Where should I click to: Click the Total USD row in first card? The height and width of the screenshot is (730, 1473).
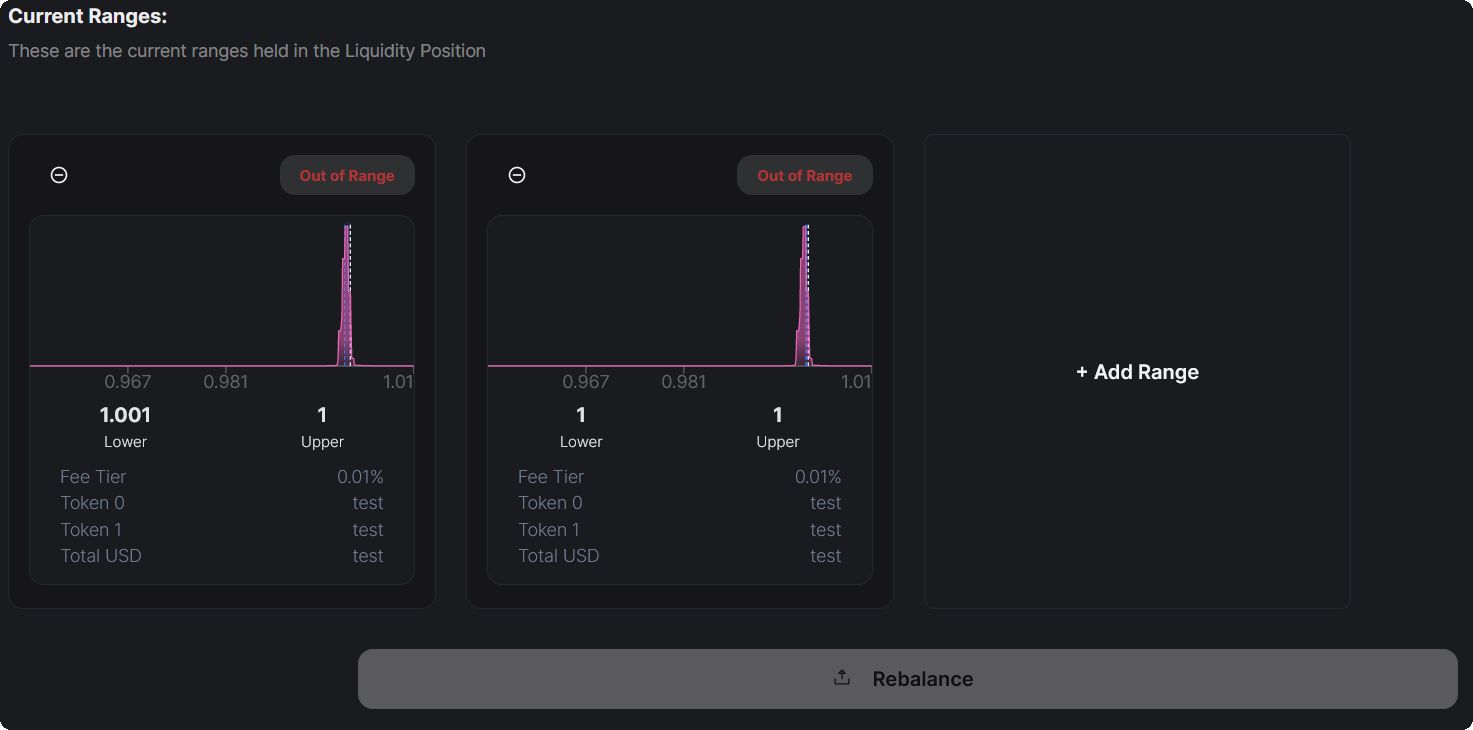221,556
